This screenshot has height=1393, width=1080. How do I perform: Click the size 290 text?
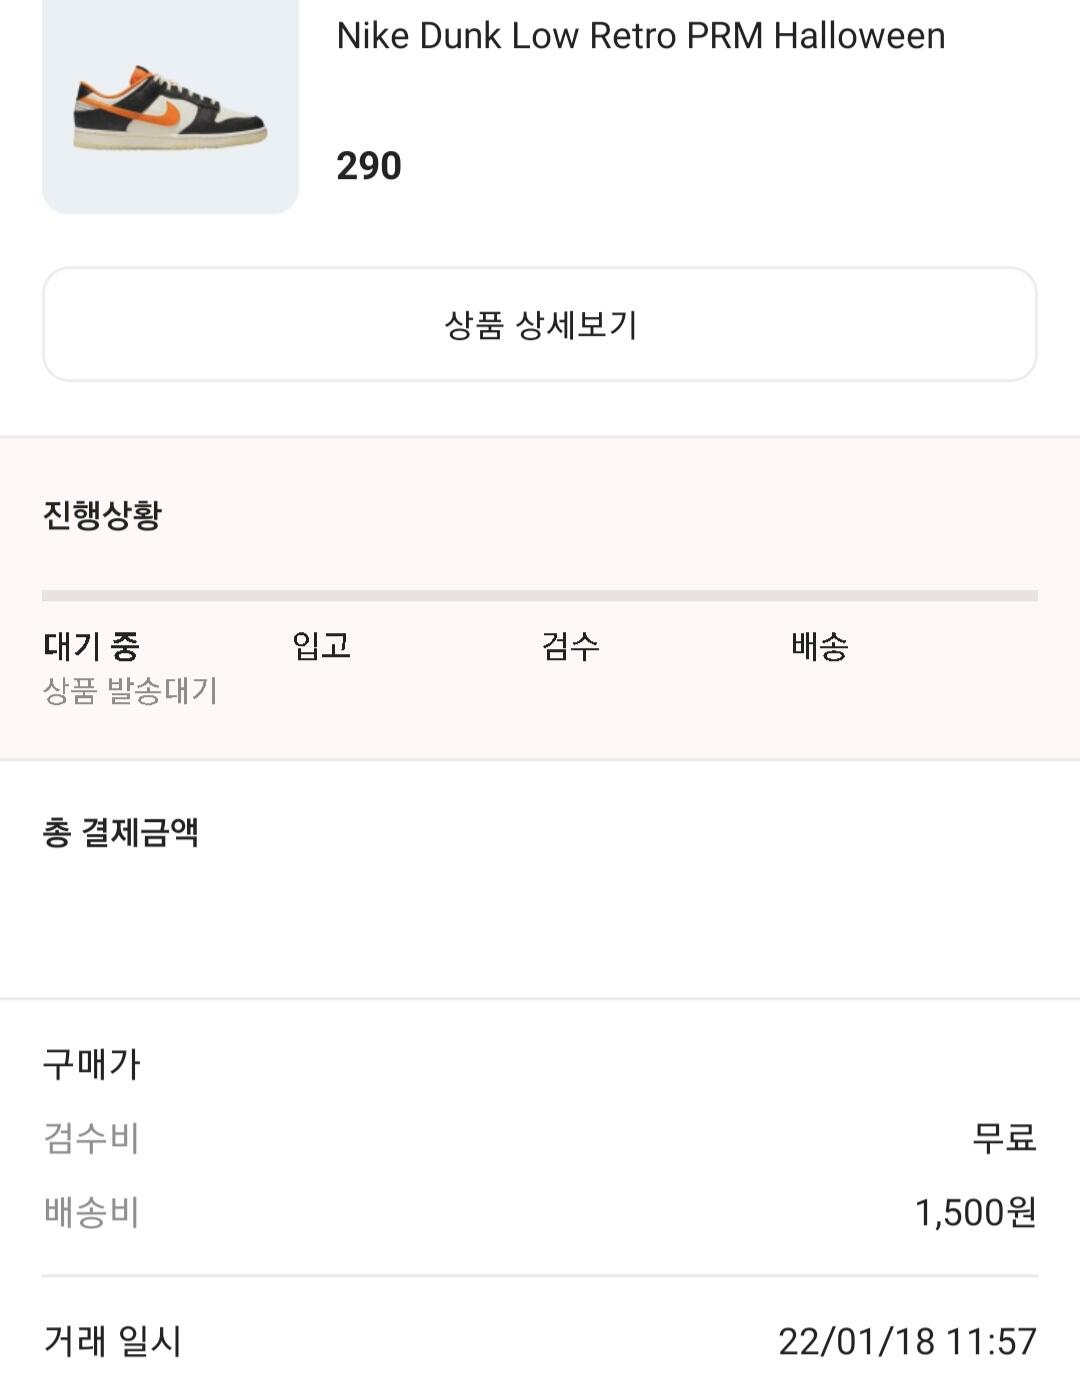coord(369,166)
